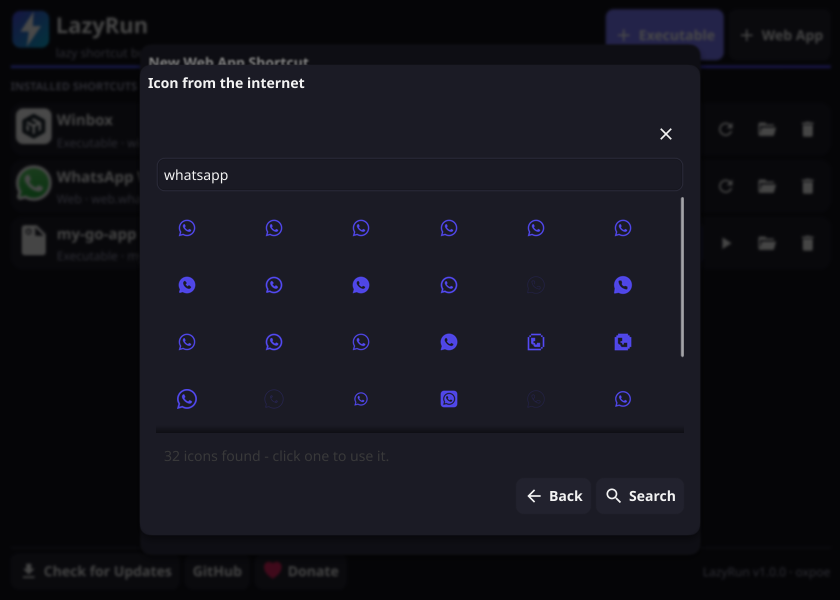This screenshot has height=600, width=840.
Task: Pick the sixth WhatsApp icon in the top row
Action: (x=623, y=228)
